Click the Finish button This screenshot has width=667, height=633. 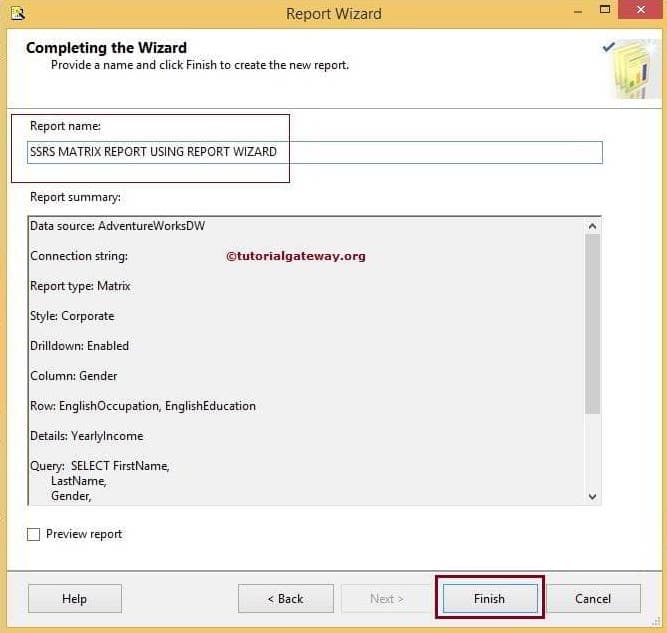pos(490,598)
